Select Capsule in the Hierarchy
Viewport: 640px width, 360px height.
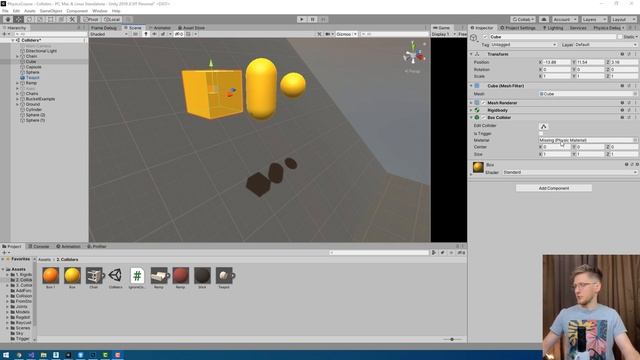point(33,67)
